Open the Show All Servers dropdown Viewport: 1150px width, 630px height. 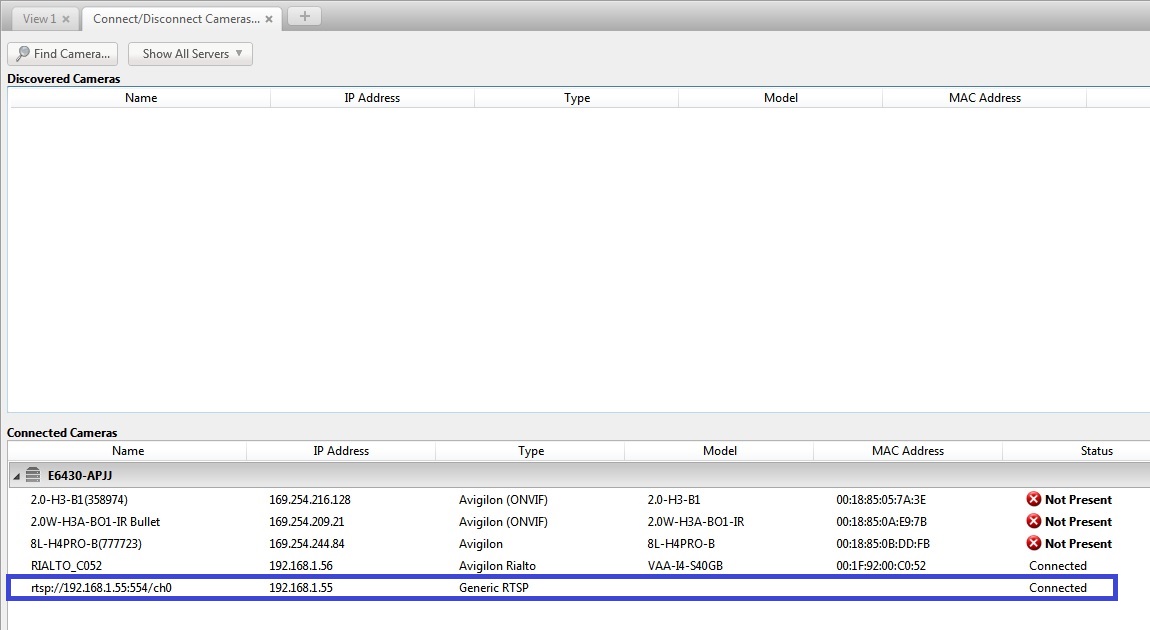coord(191,54)
